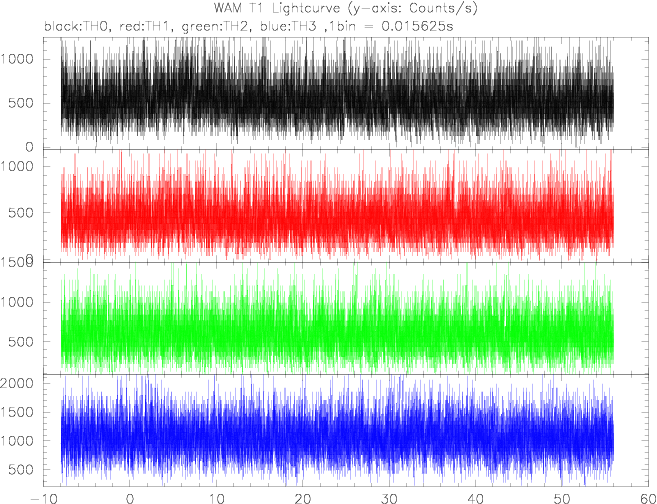Viewport: 657px width, 504px height.
Task: Select the red TH1 lightcurve panel
Action: point(347,206)
